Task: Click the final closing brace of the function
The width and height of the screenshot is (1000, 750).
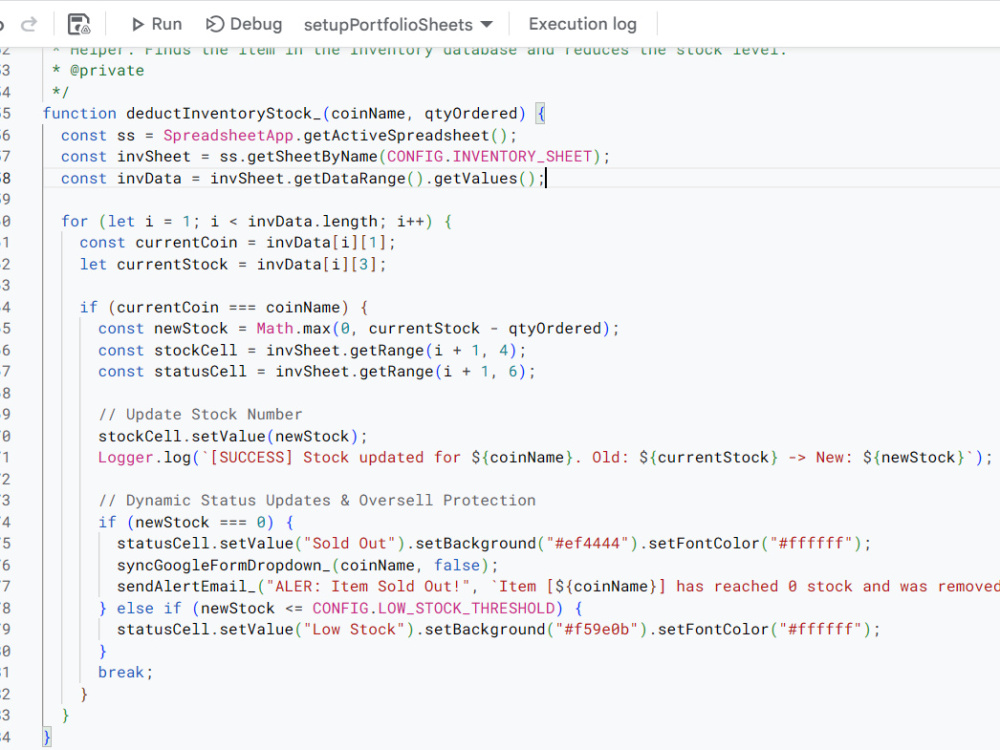Action: point(47,737)
